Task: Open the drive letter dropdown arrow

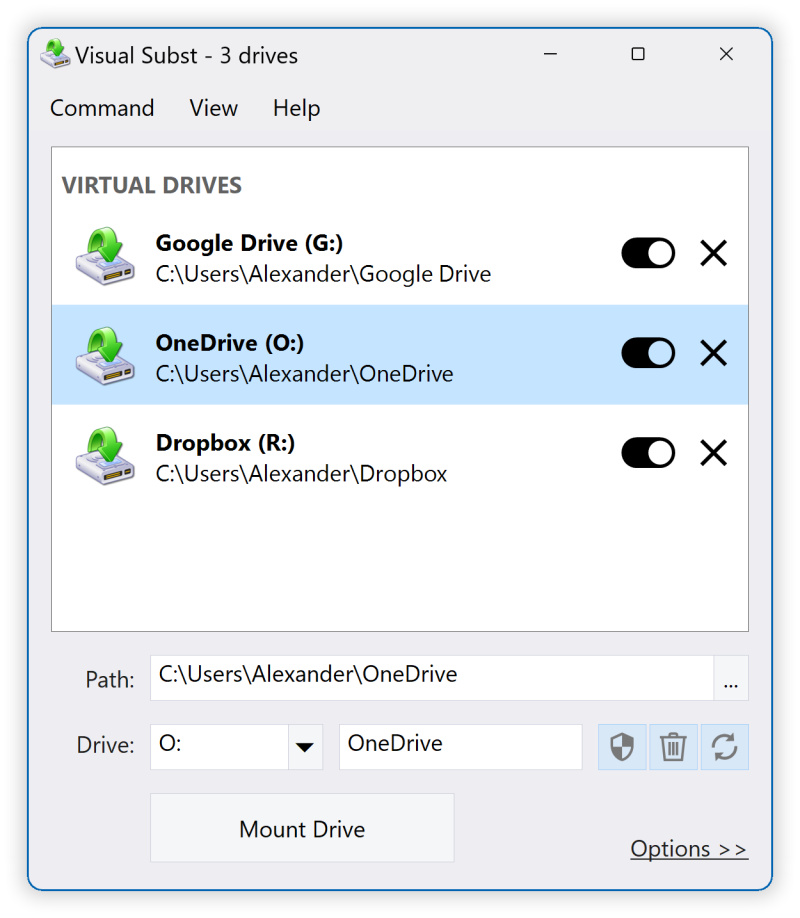Action: 305,747
